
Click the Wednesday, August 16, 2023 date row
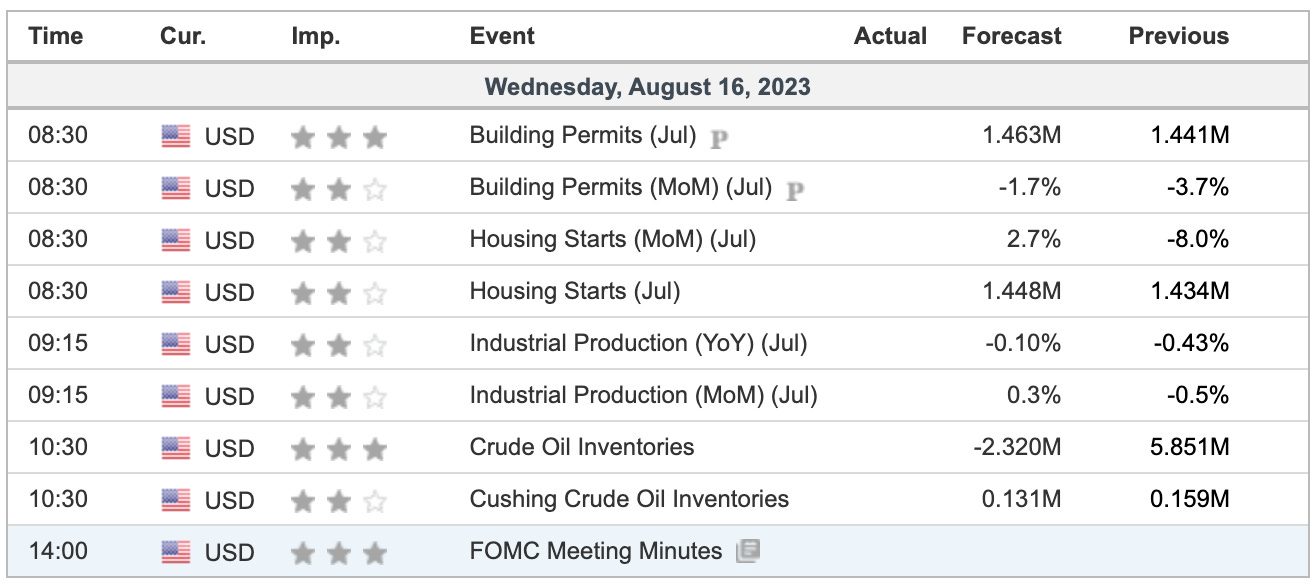click(x=658, y=87)
